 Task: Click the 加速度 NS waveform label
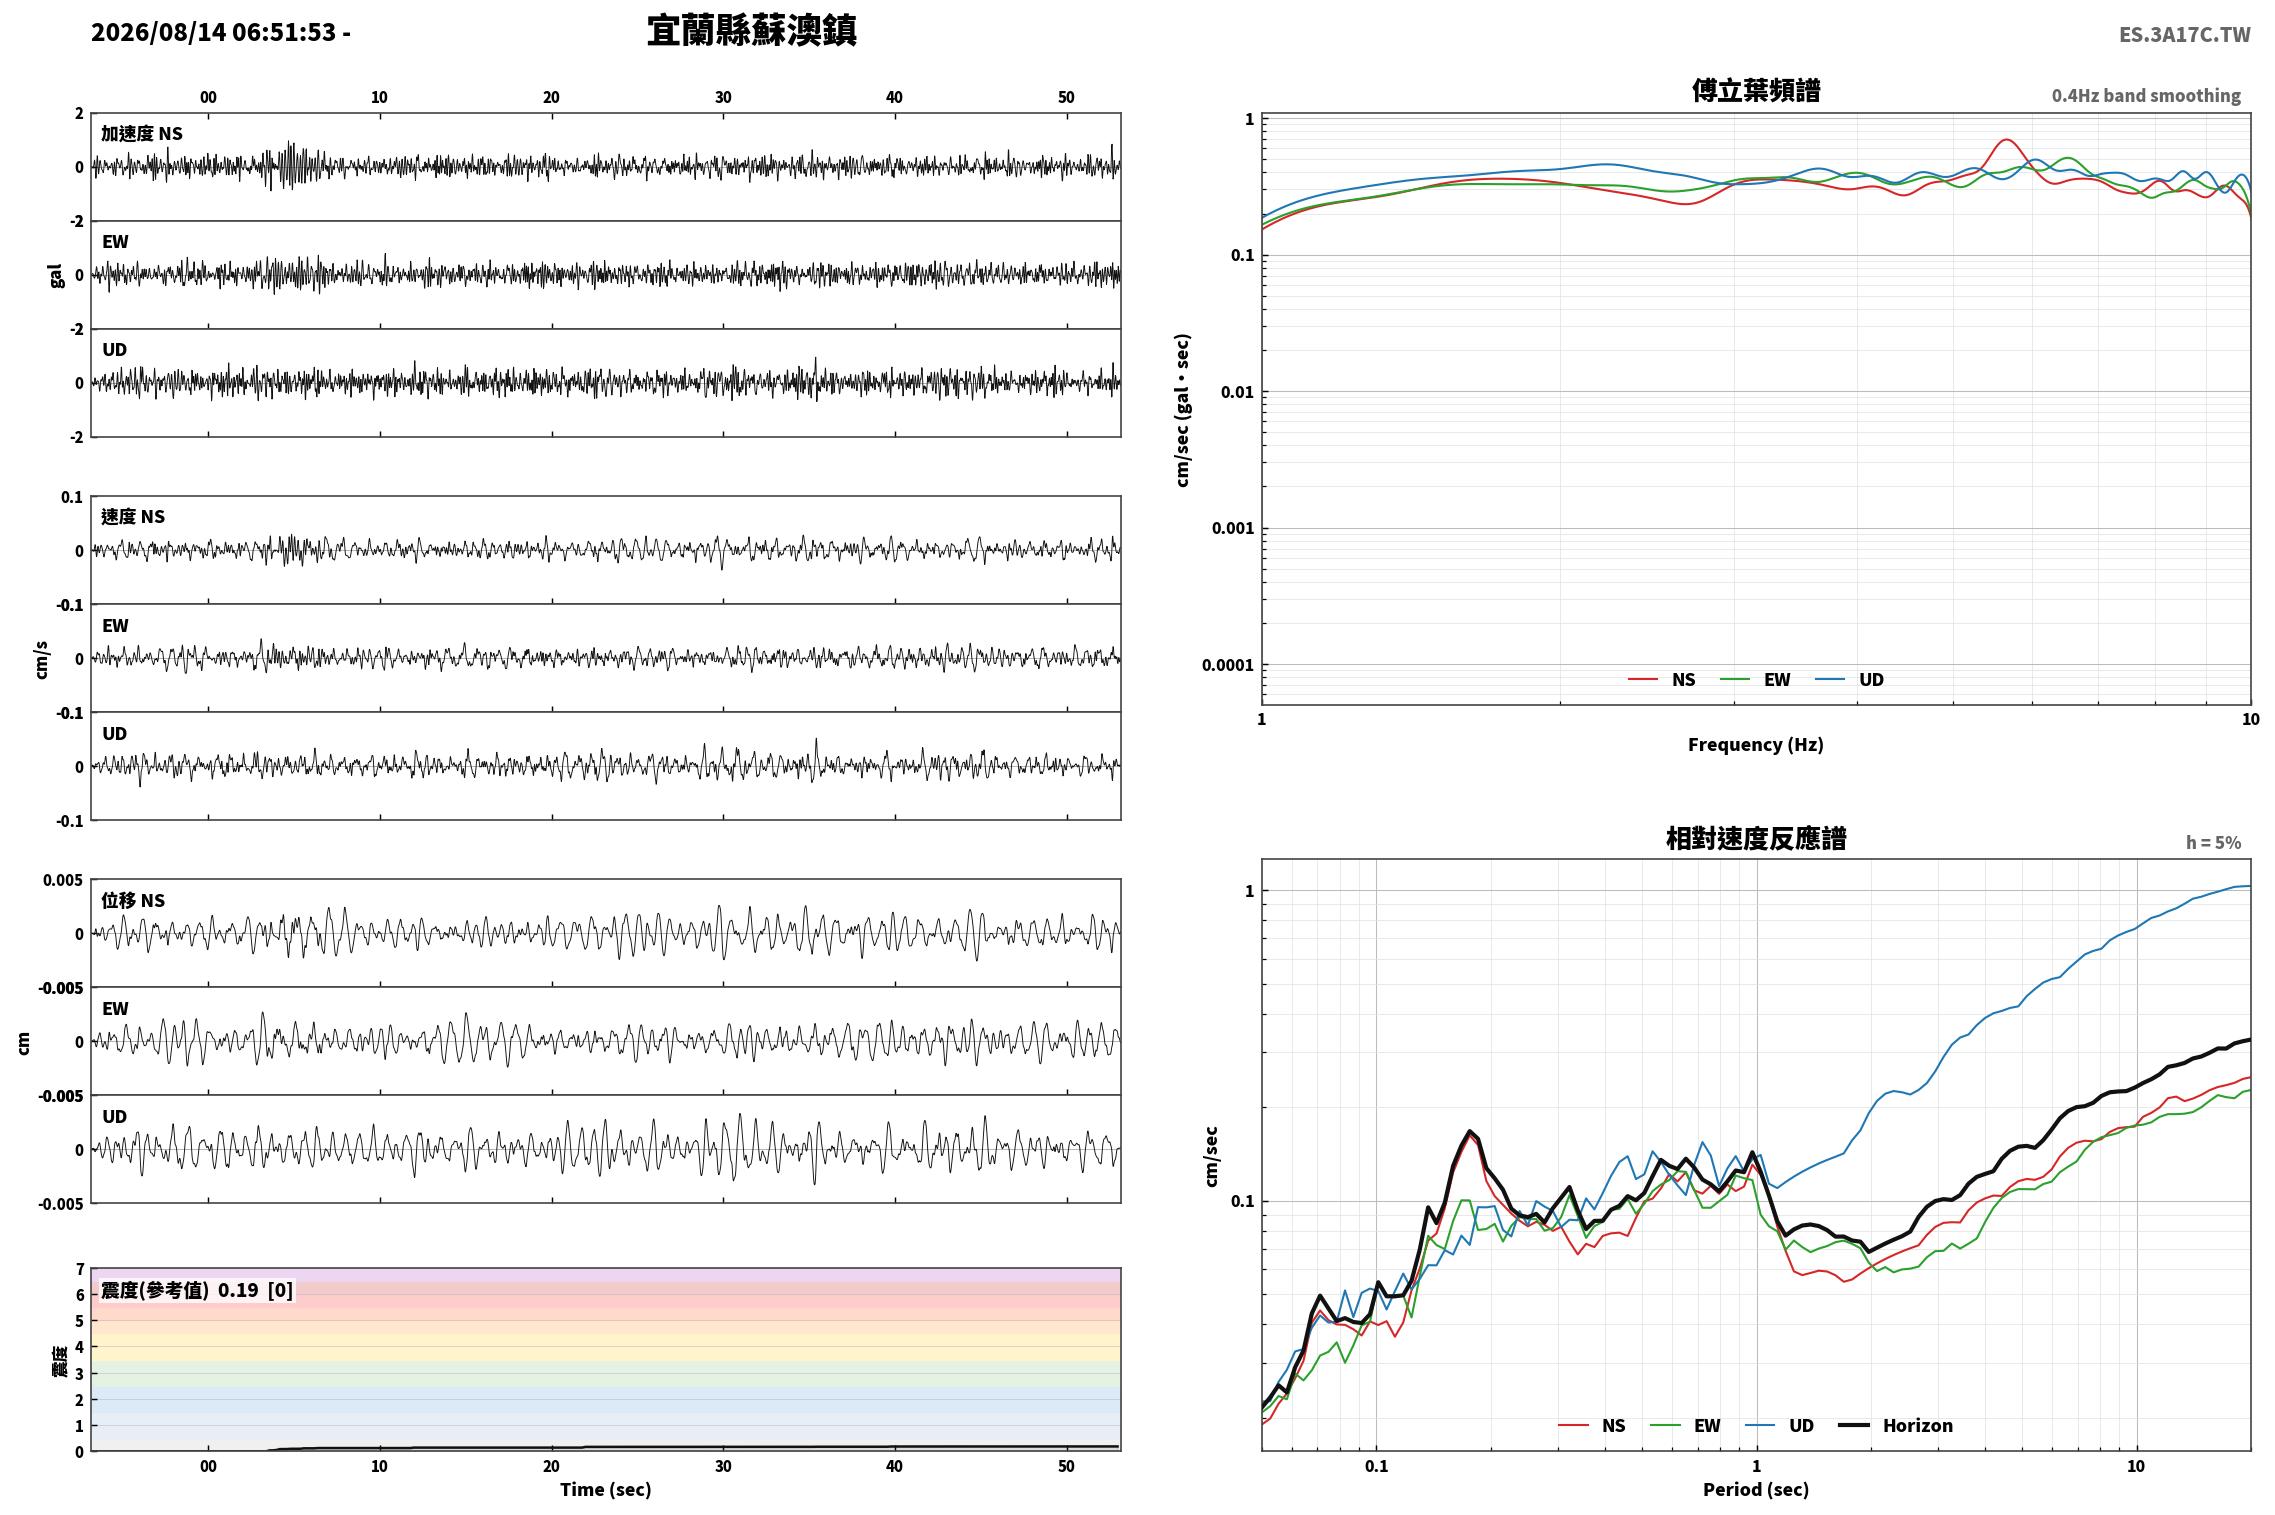142,134
